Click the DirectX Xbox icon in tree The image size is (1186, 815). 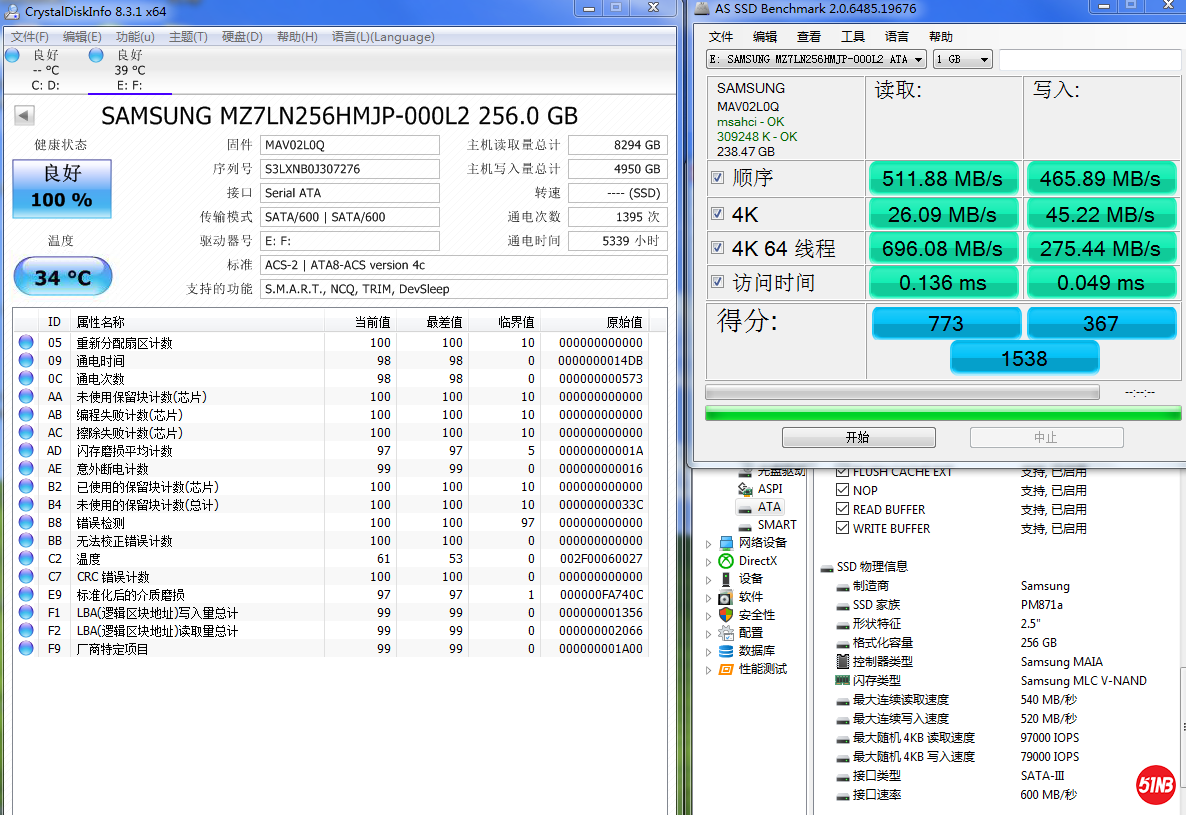click(x=726, y=561)
